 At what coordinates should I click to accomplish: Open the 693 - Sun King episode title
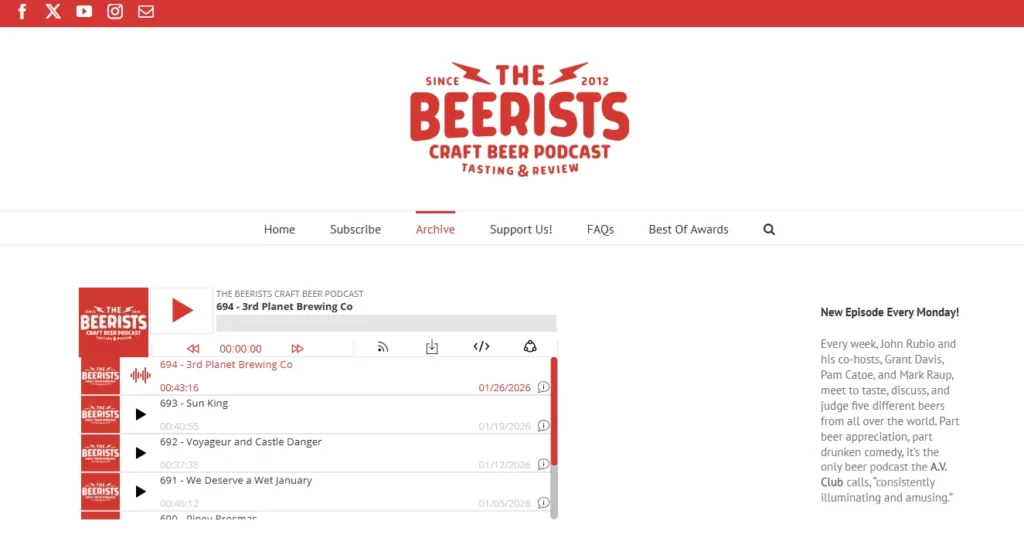click(194, 403)
